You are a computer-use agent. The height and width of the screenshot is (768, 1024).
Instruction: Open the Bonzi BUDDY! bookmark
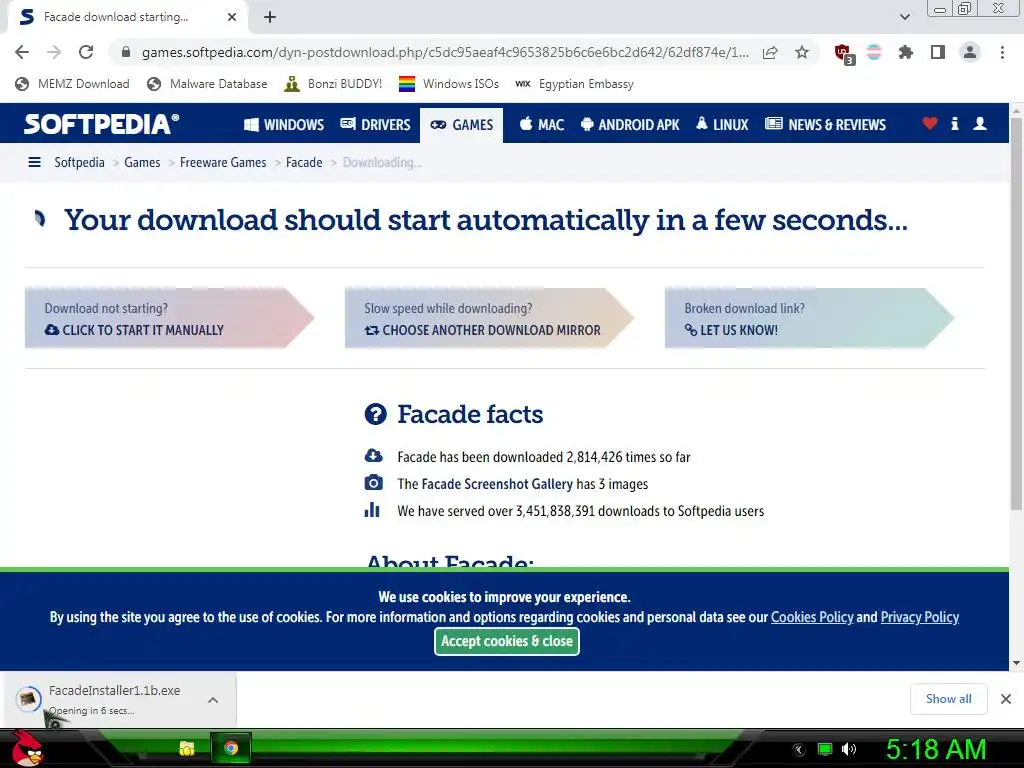(333, 84)
